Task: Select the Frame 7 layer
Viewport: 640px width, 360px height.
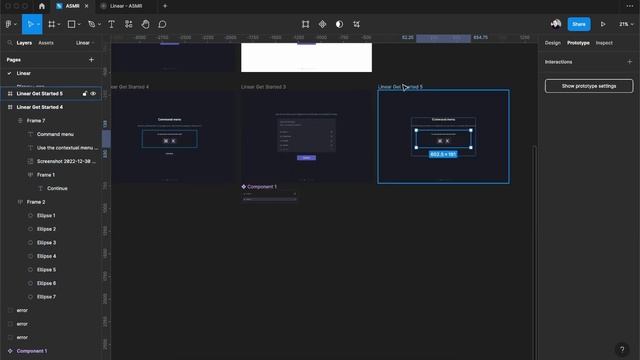Action: 51,120
